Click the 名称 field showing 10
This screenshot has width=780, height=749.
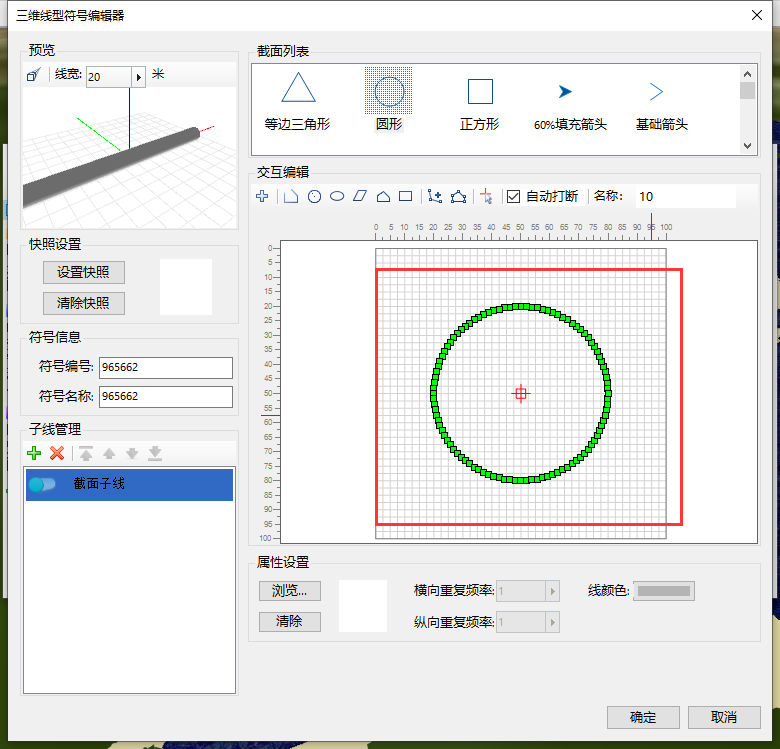point(685,196)
